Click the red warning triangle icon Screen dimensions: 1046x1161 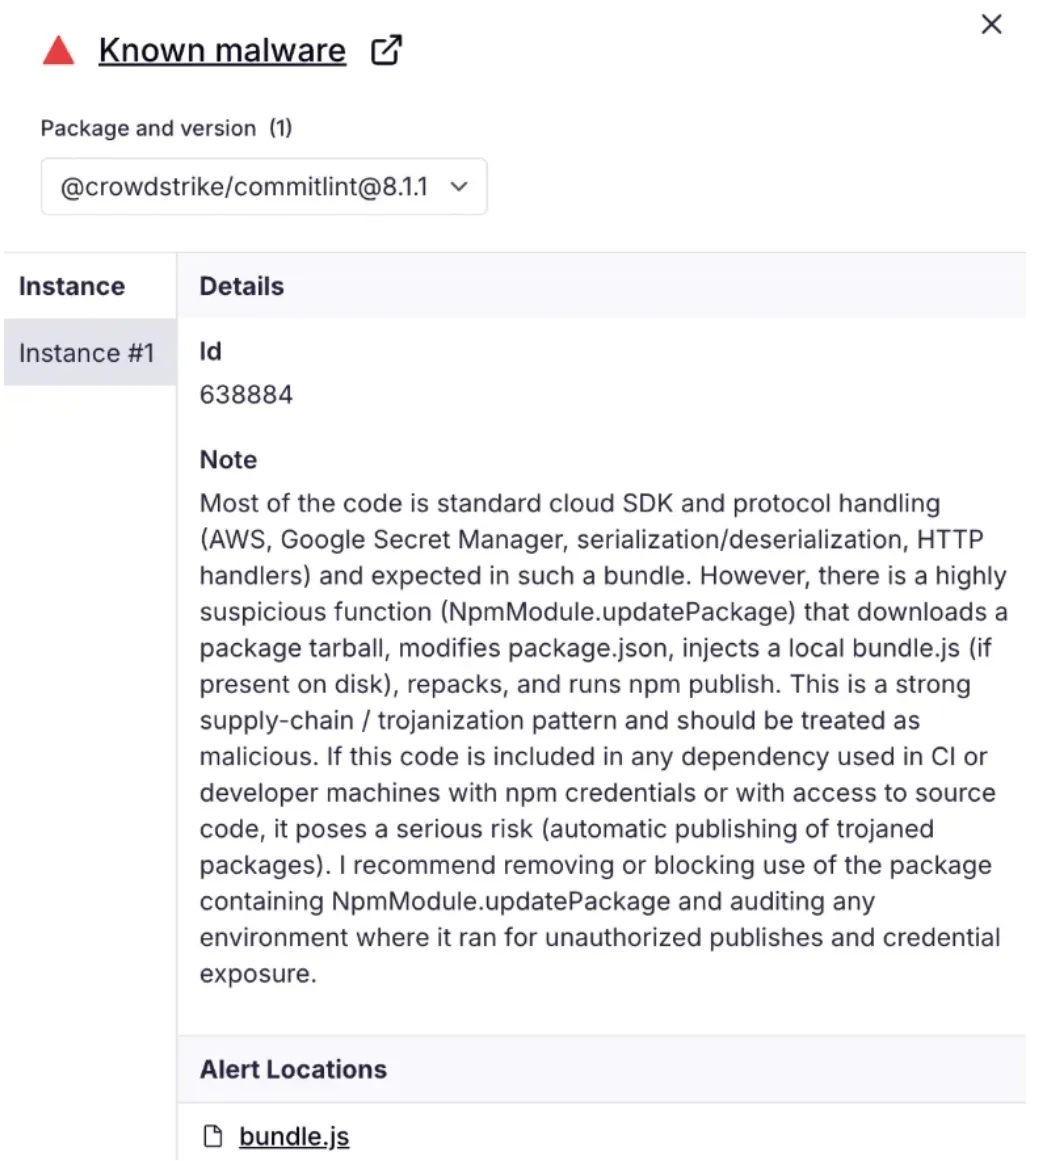coord(58,50)
